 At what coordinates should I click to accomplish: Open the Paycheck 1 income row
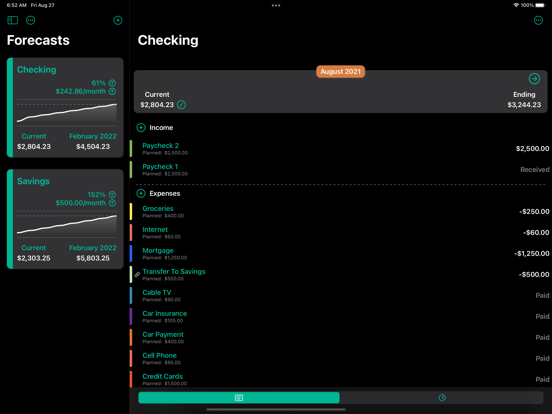[x=340, y=170]
